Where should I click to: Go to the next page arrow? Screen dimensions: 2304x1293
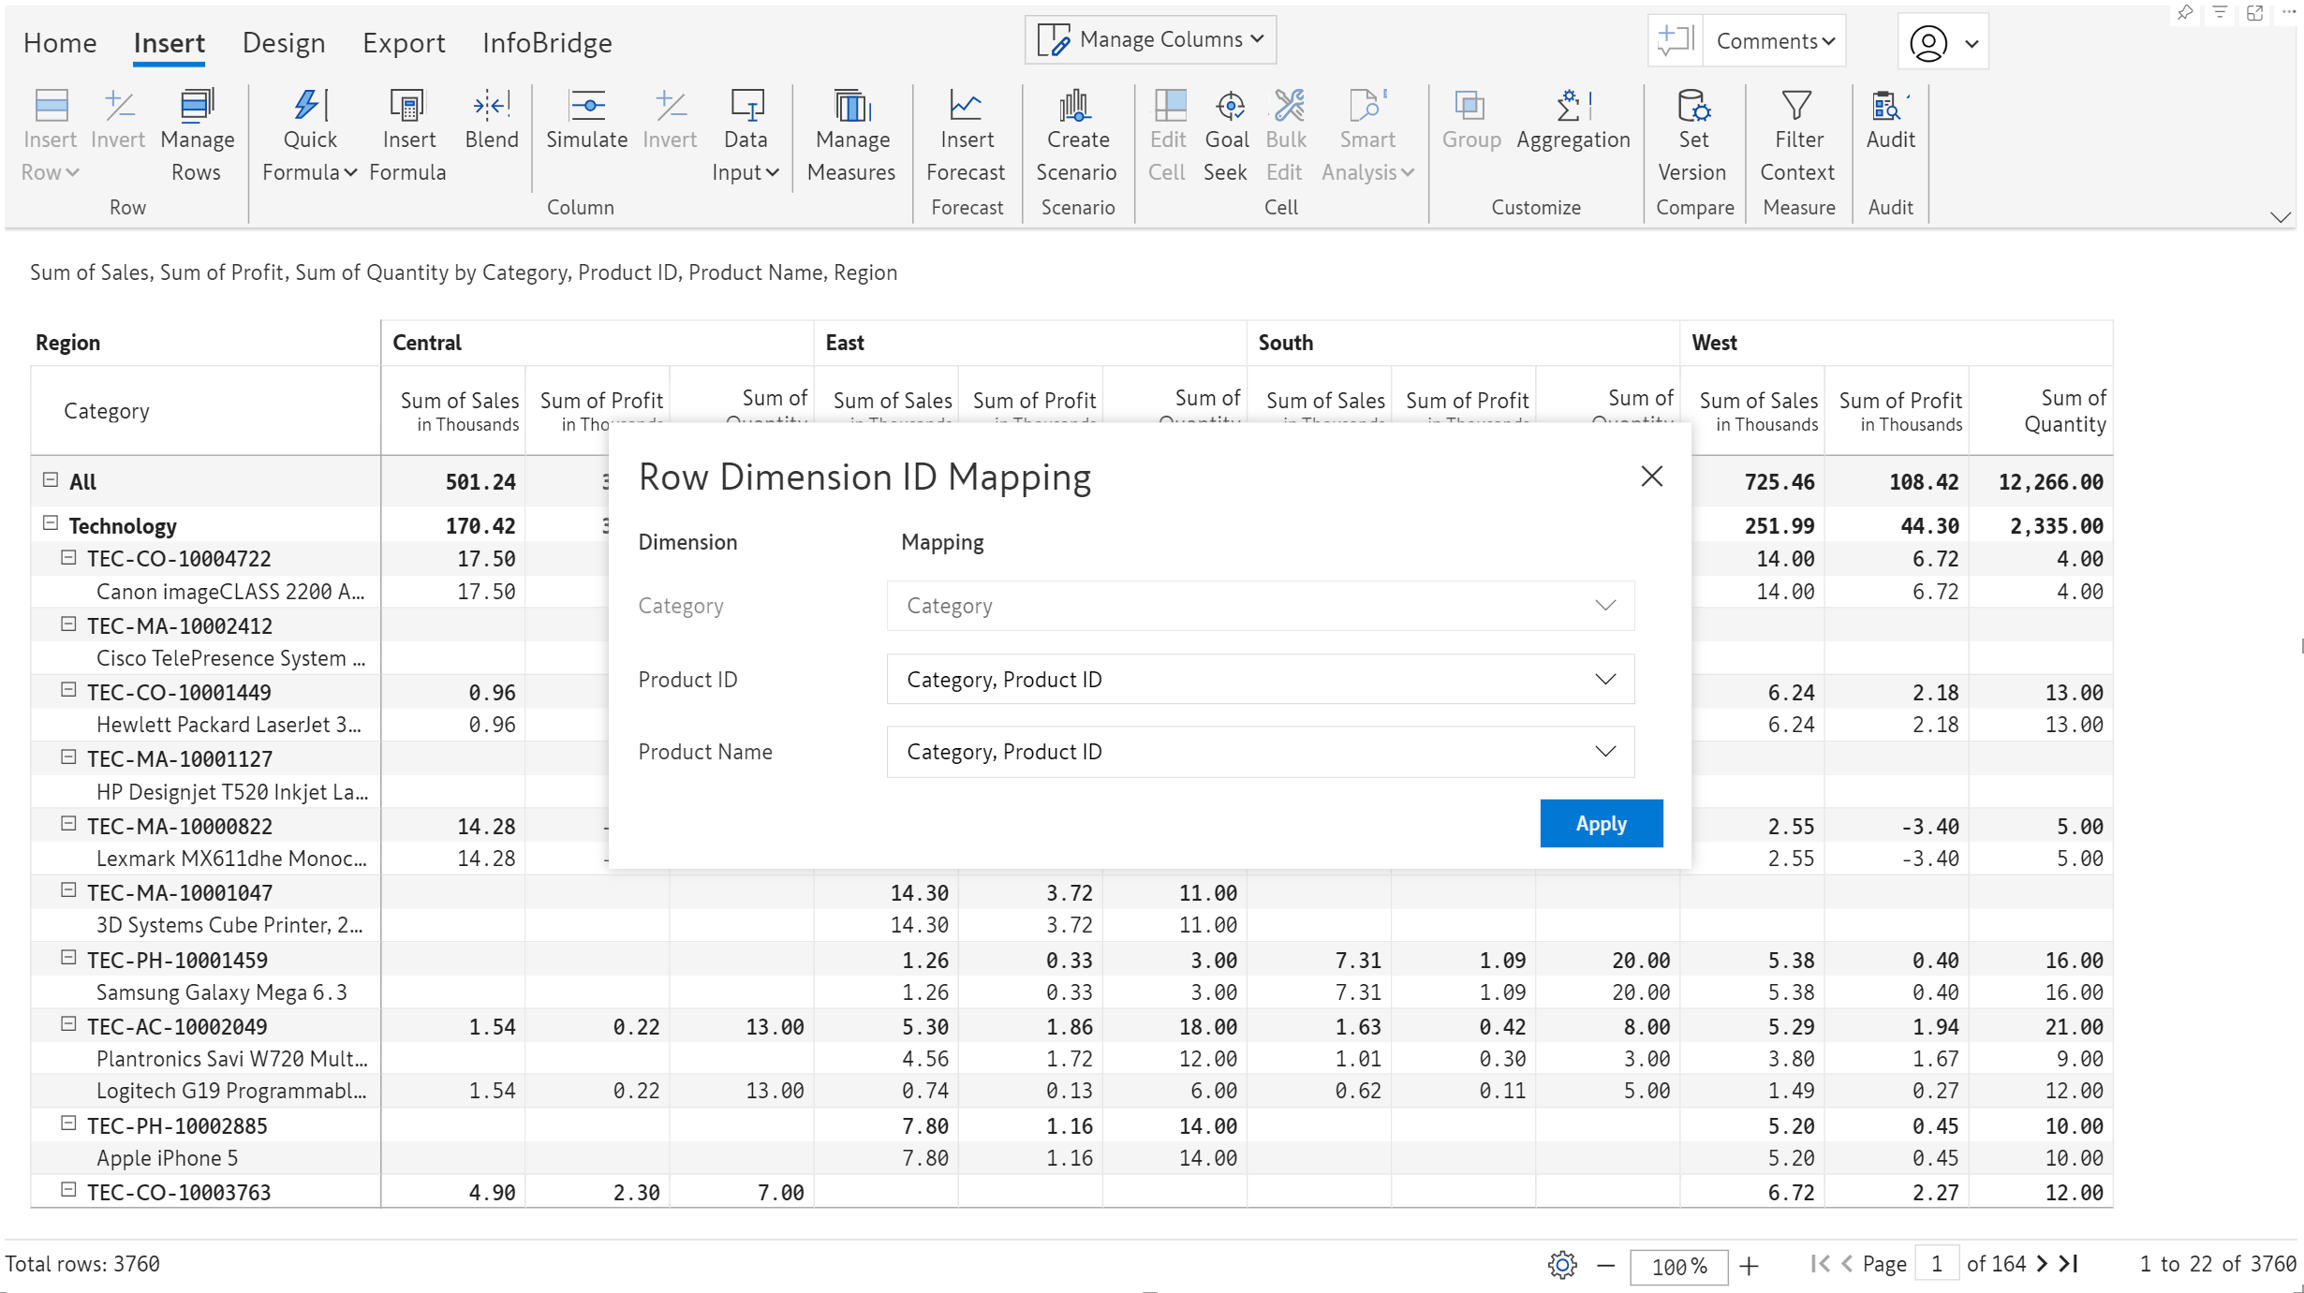(2042, 1264)
